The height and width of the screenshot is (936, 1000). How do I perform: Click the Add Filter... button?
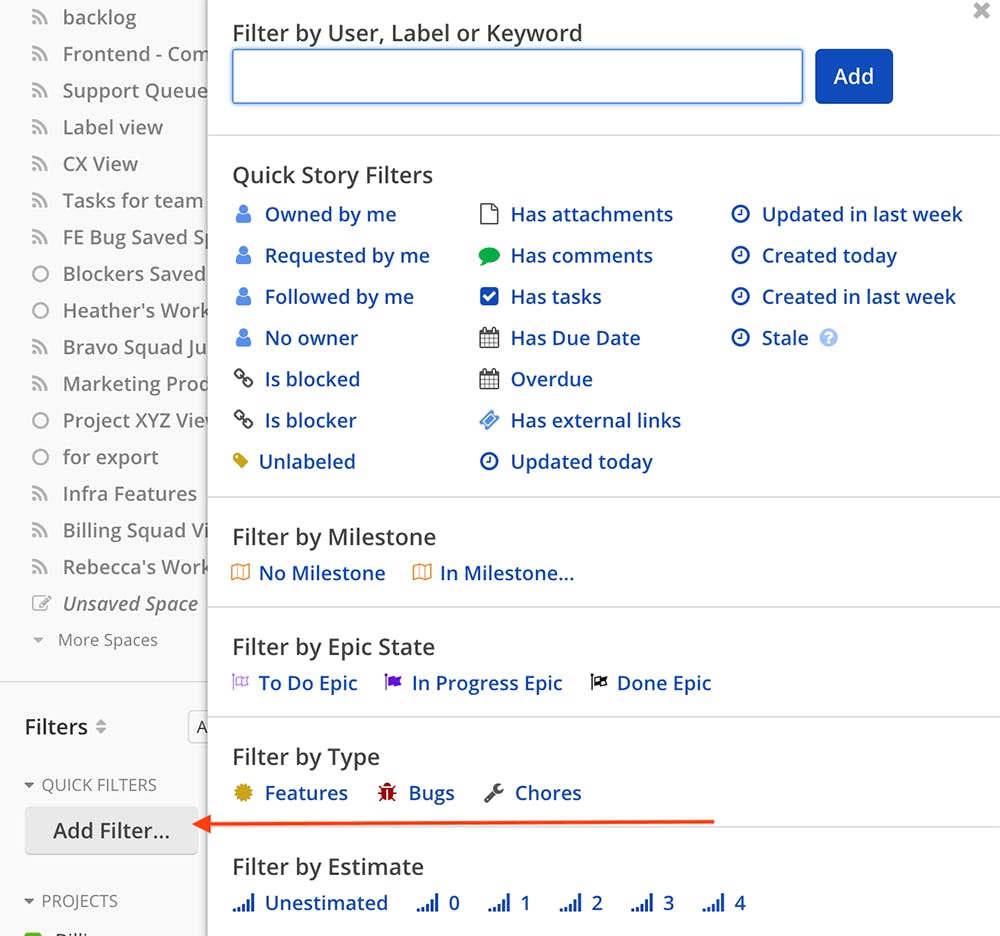click(112, 830)
